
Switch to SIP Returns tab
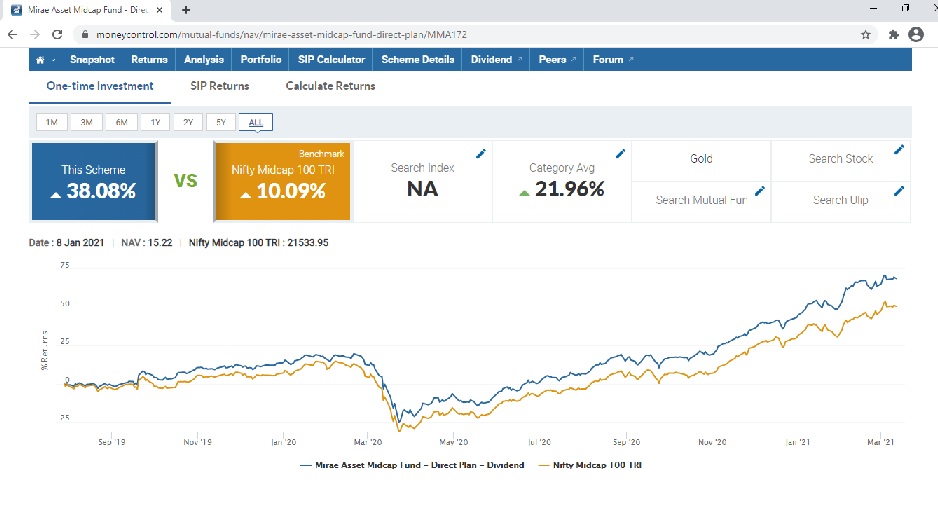(x=220, y=86)
